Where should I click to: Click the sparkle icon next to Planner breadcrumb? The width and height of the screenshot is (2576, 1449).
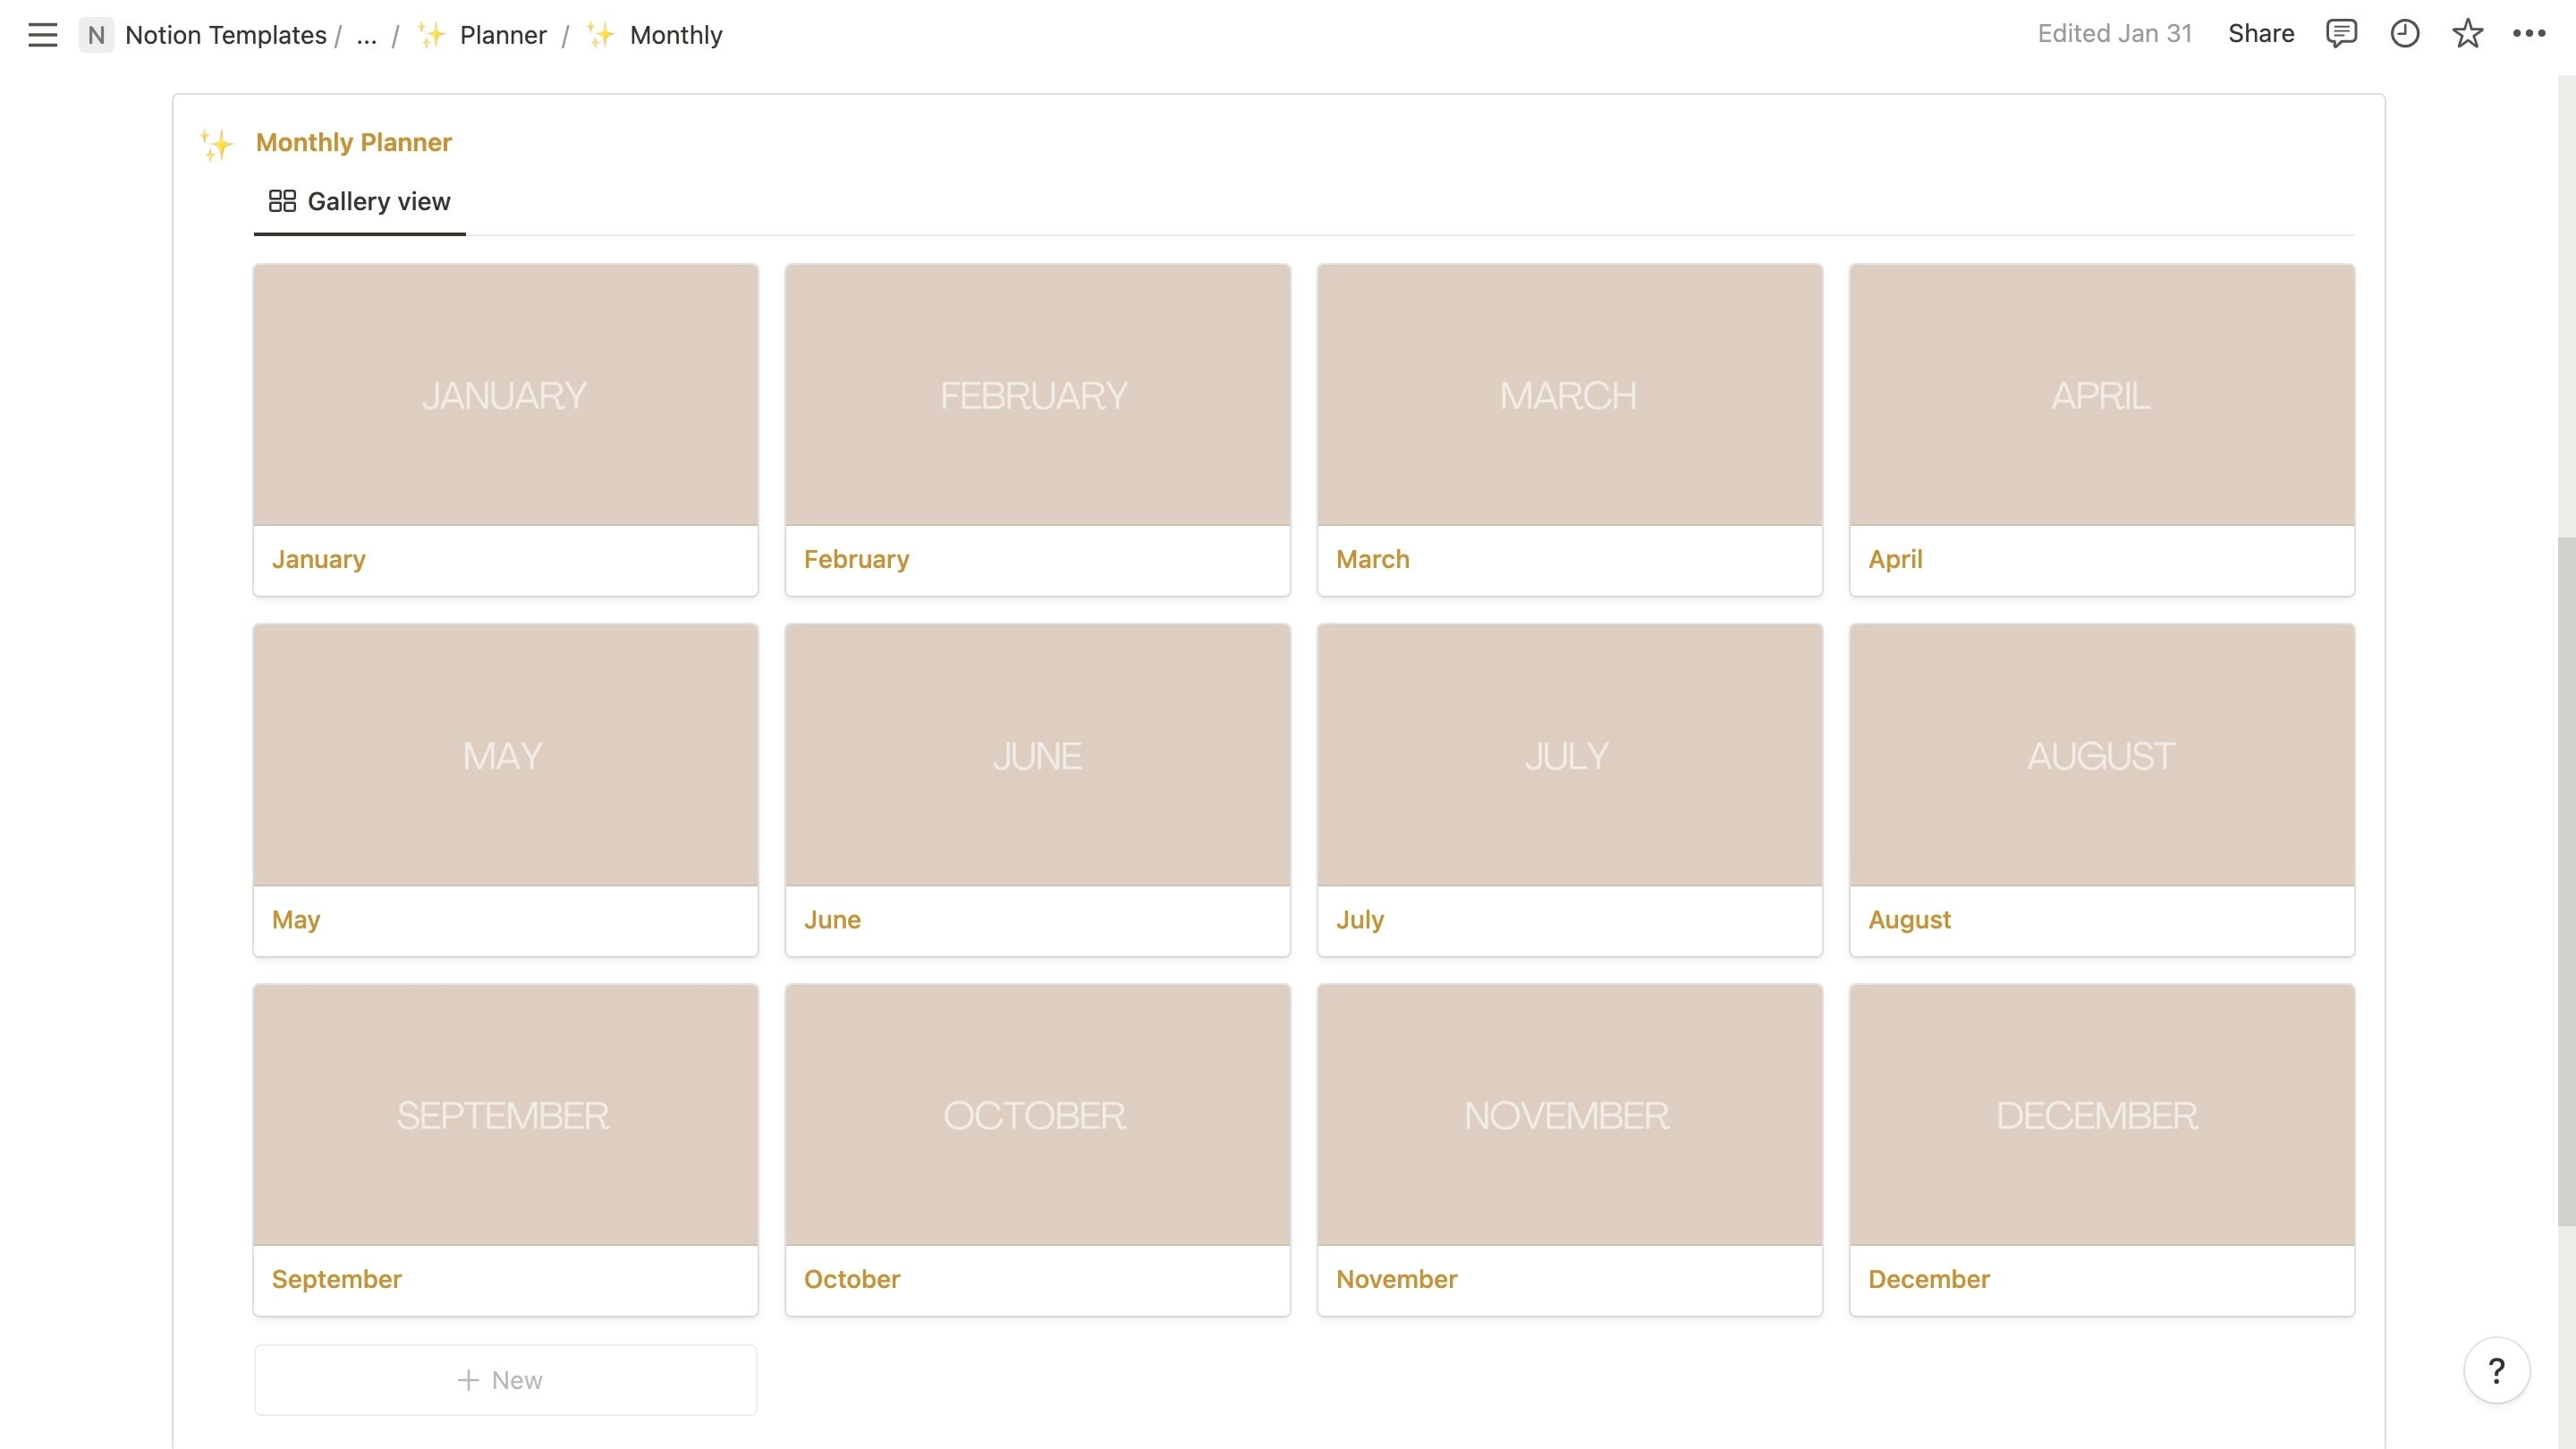pyautogui.click(x=430, y=34)
